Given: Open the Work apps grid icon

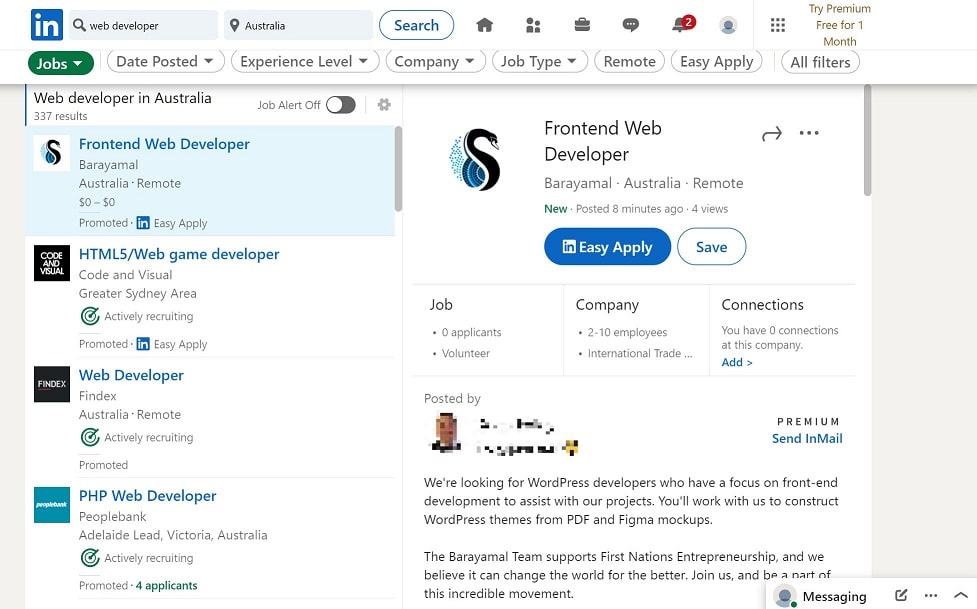Looking at the screenshot, I should point(778,25).
